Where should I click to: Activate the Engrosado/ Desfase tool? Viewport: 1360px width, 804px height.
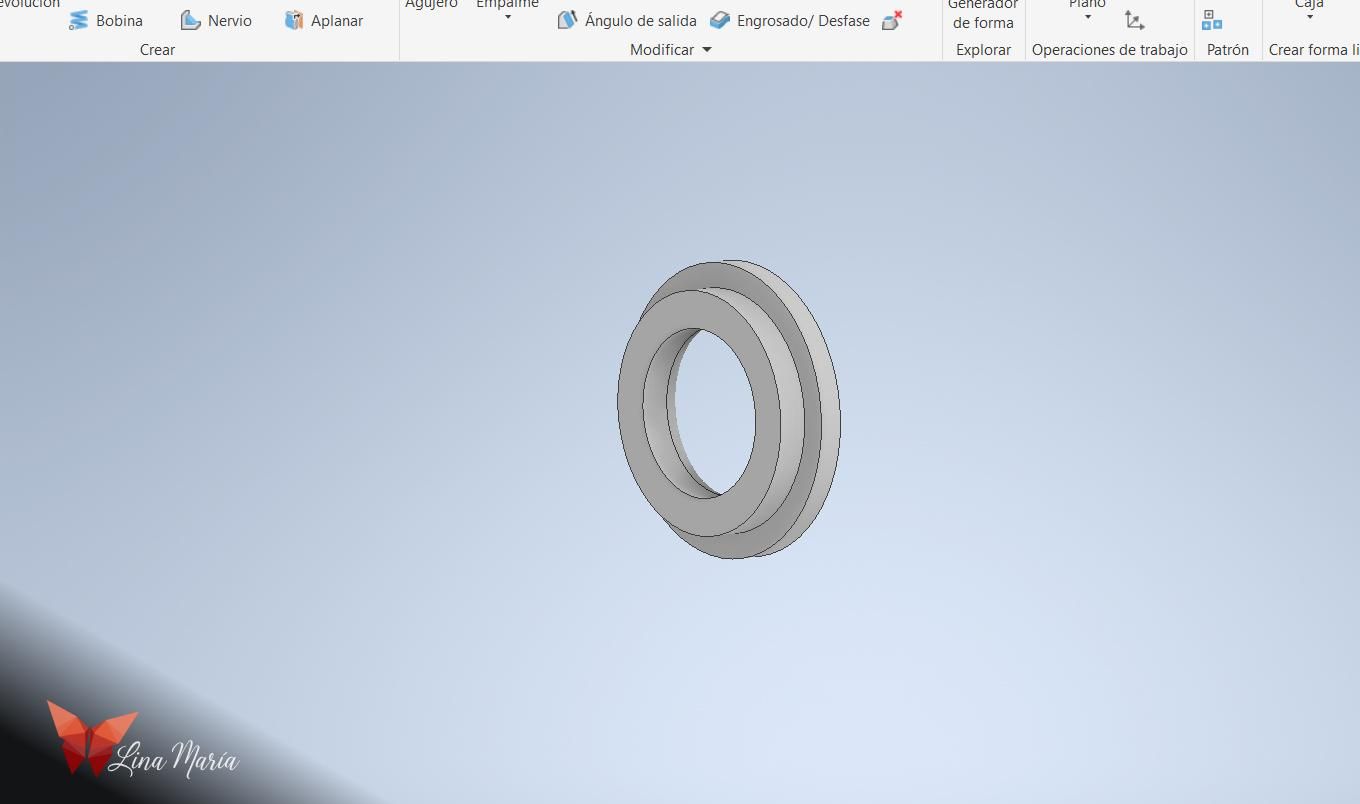point(790,20)
